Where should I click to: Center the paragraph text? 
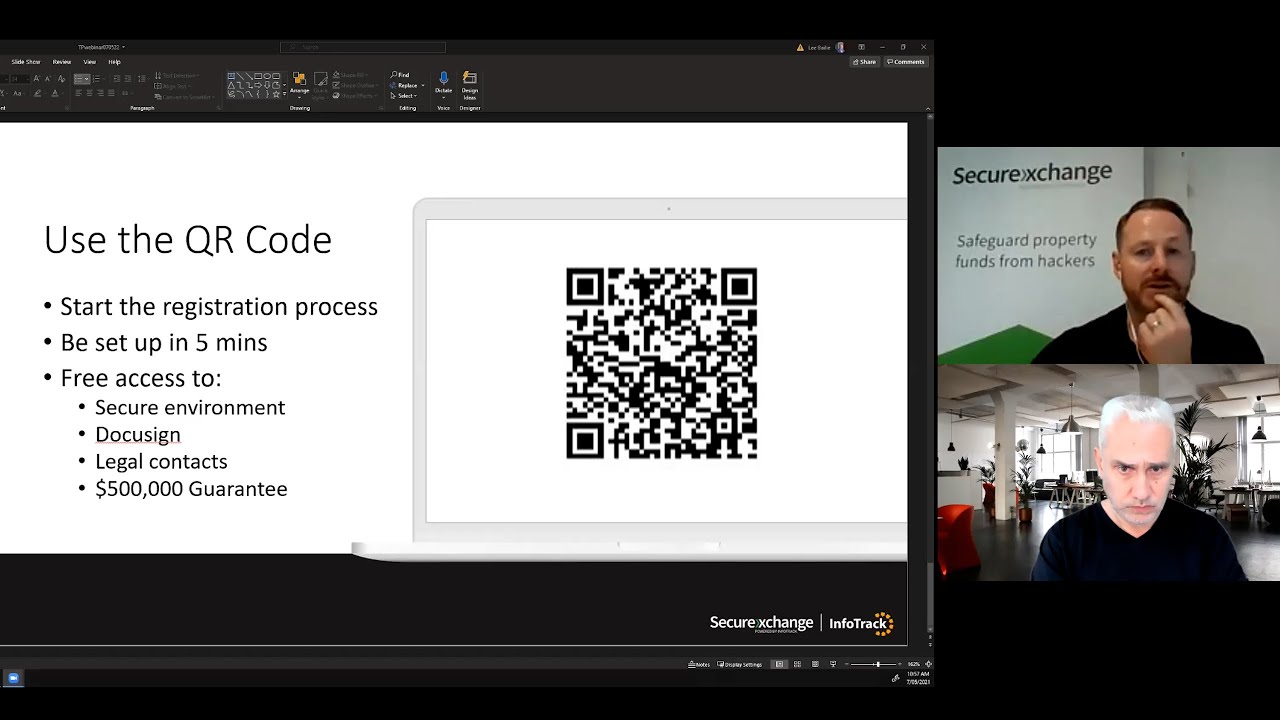click(89, 93)
